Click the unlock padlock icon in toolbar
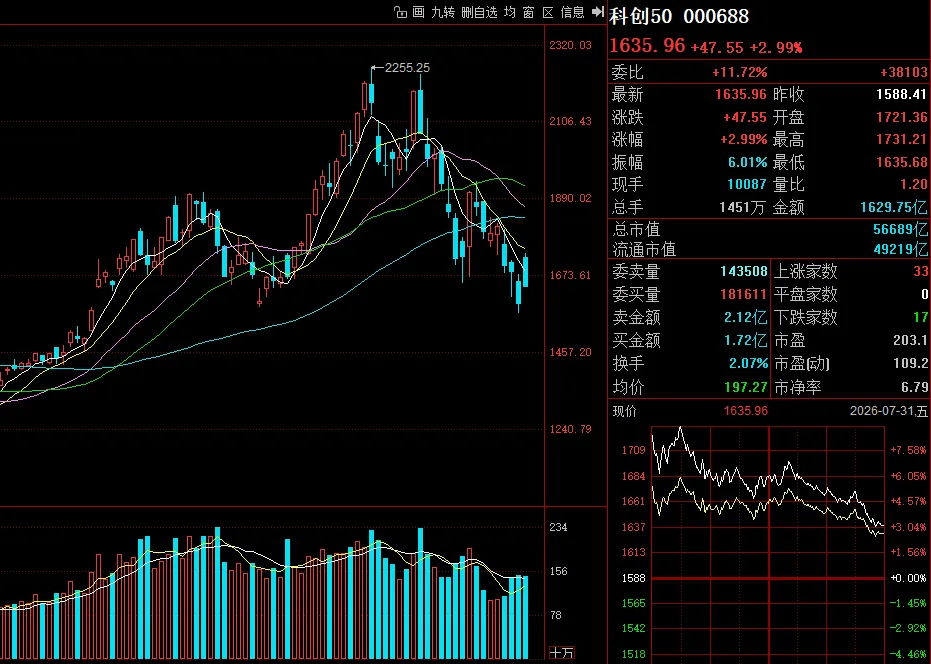 click(x=401, y=12)
